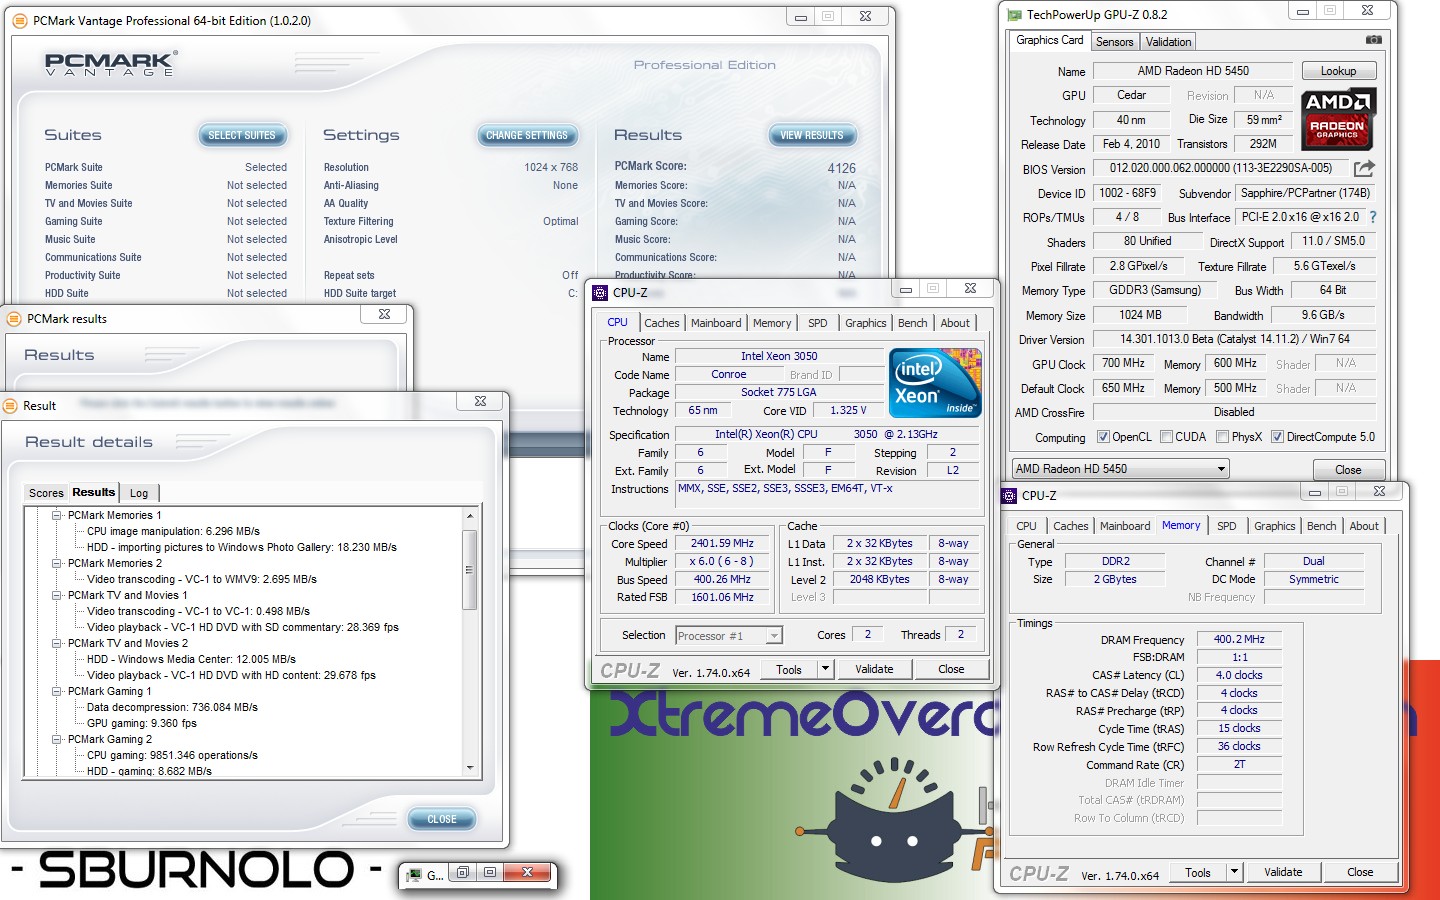
Task: Click Validate in the Memory CPU-Z window
Action: tap(1283, 872)
